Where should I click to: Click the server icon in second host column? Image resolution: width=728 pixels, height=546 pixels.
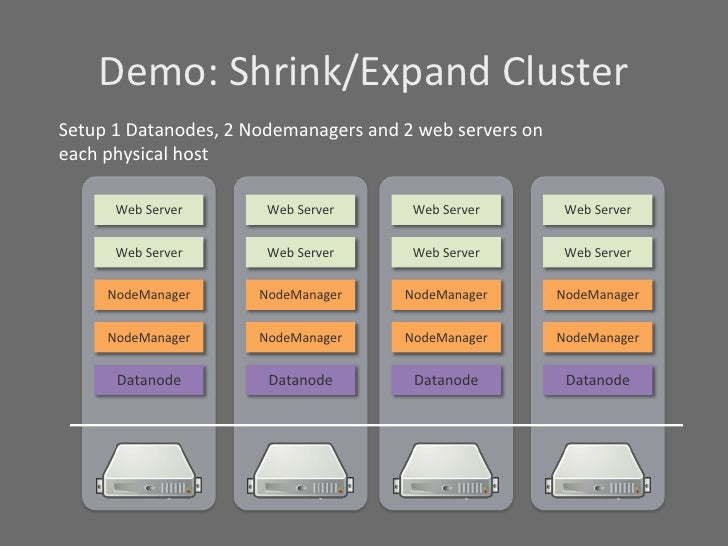tap(300, 470)
